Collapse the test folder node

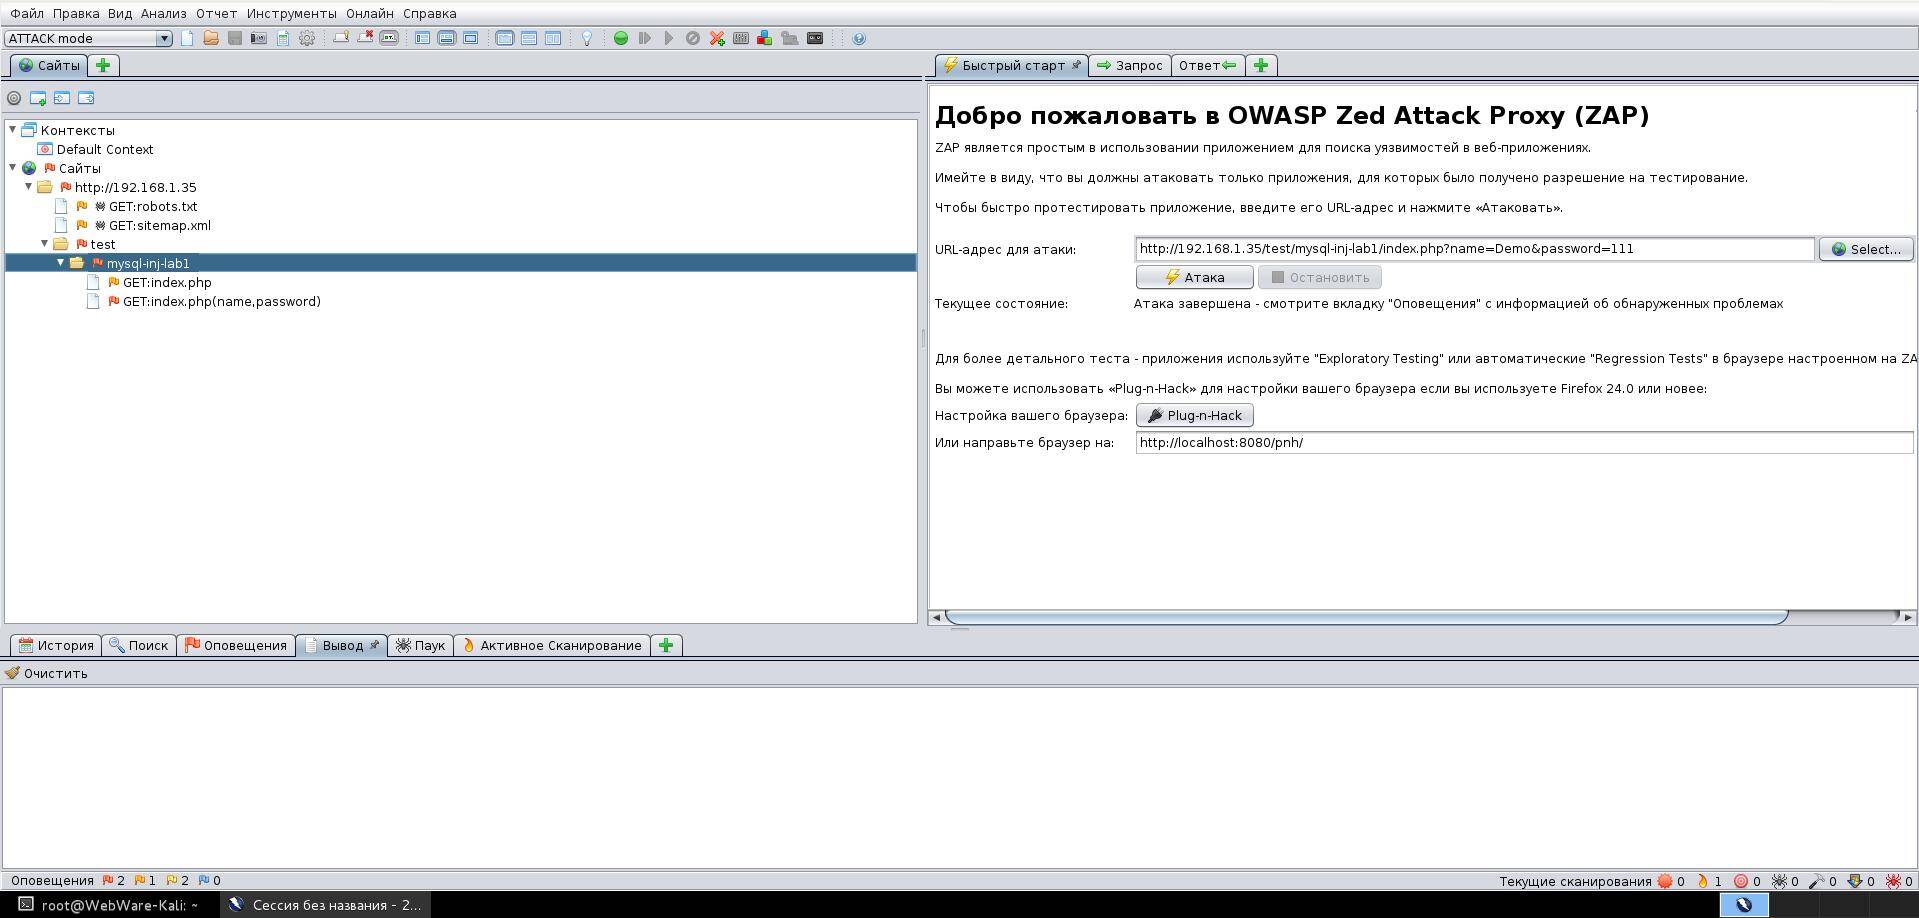click(45, 244)
